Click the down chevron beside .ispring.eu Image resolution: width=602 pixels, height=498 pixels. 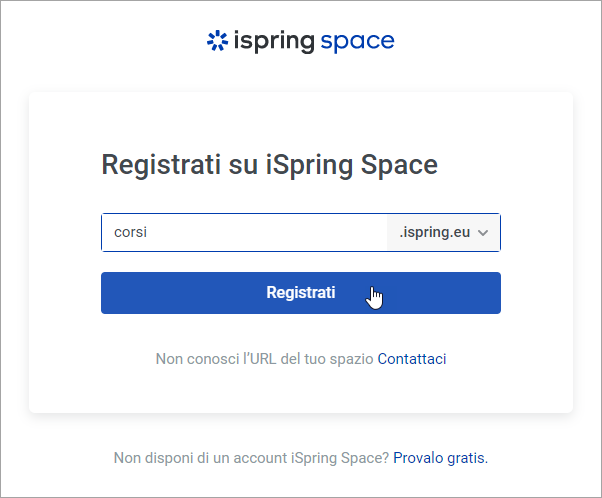point(484,233)
